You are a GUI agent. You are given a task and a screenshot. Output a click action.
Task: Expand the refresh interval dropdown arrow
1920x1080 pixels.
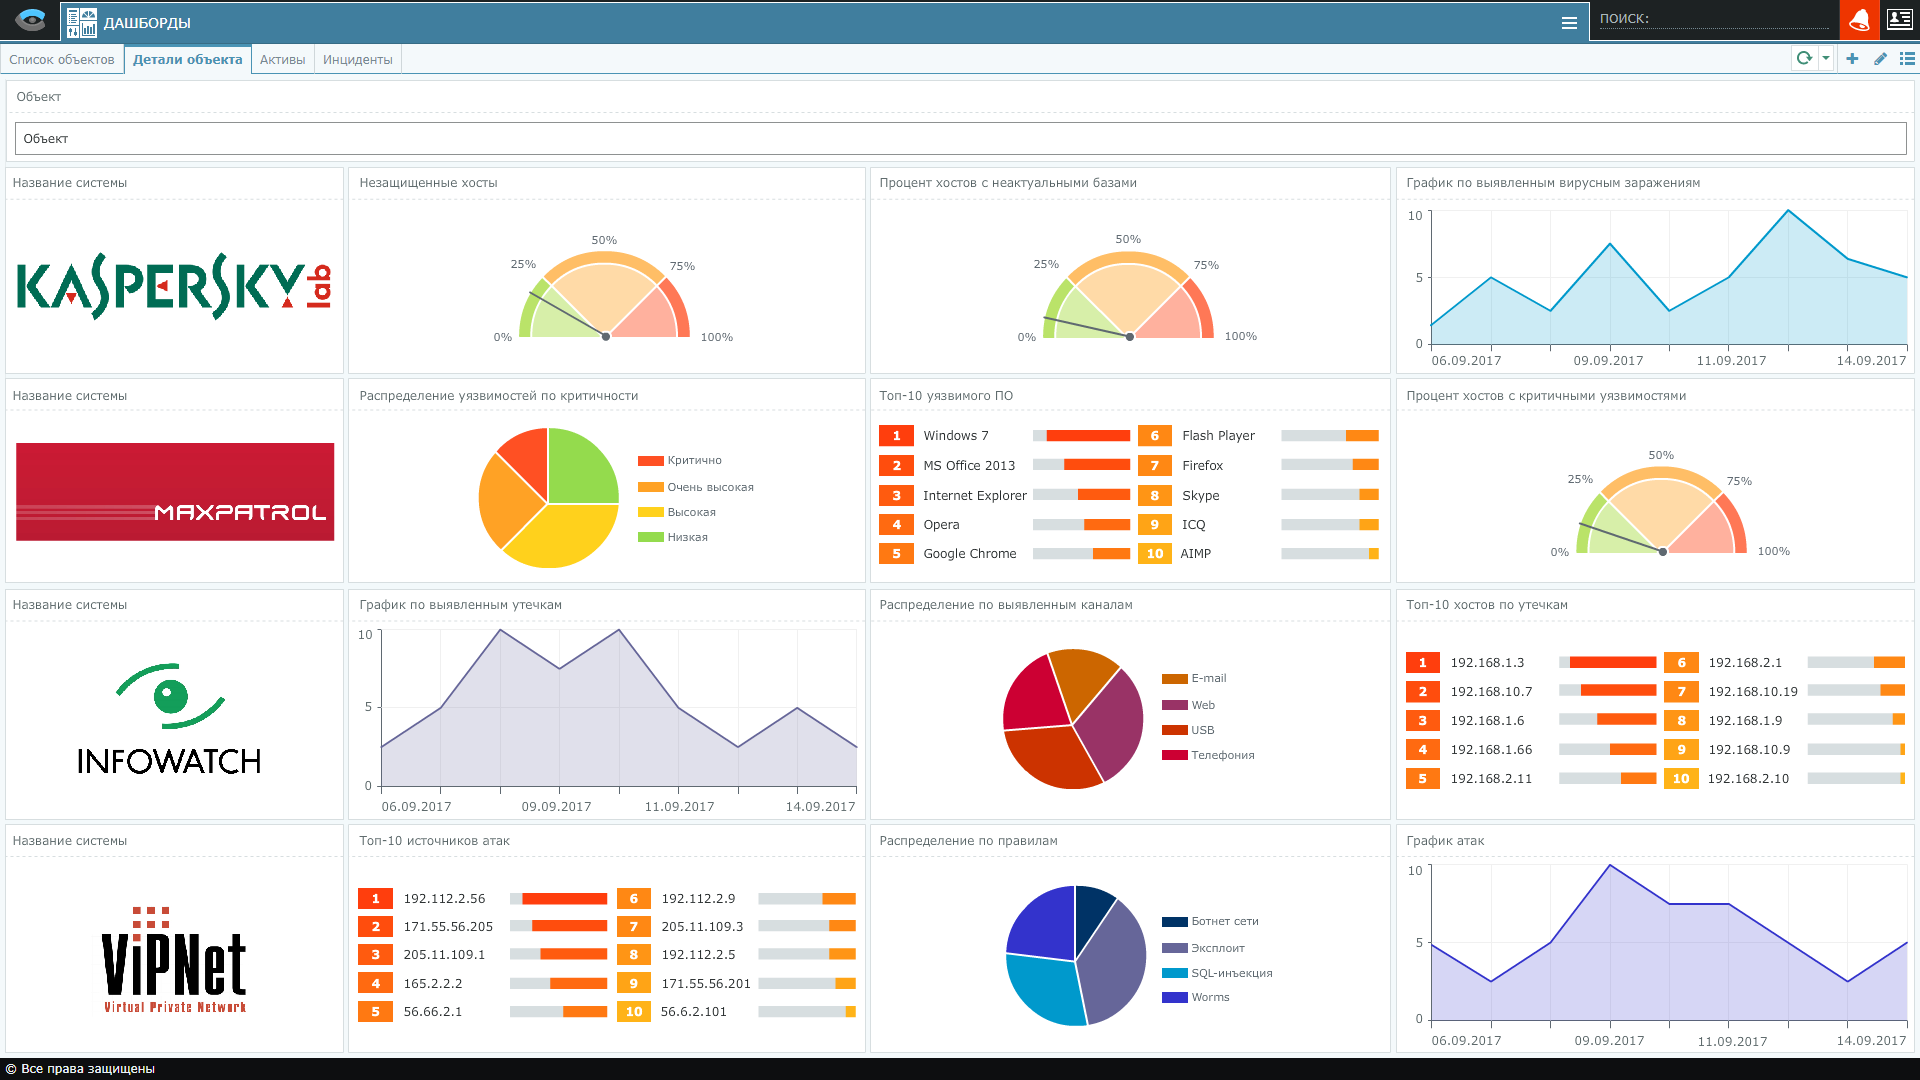tap(1826, 58)
